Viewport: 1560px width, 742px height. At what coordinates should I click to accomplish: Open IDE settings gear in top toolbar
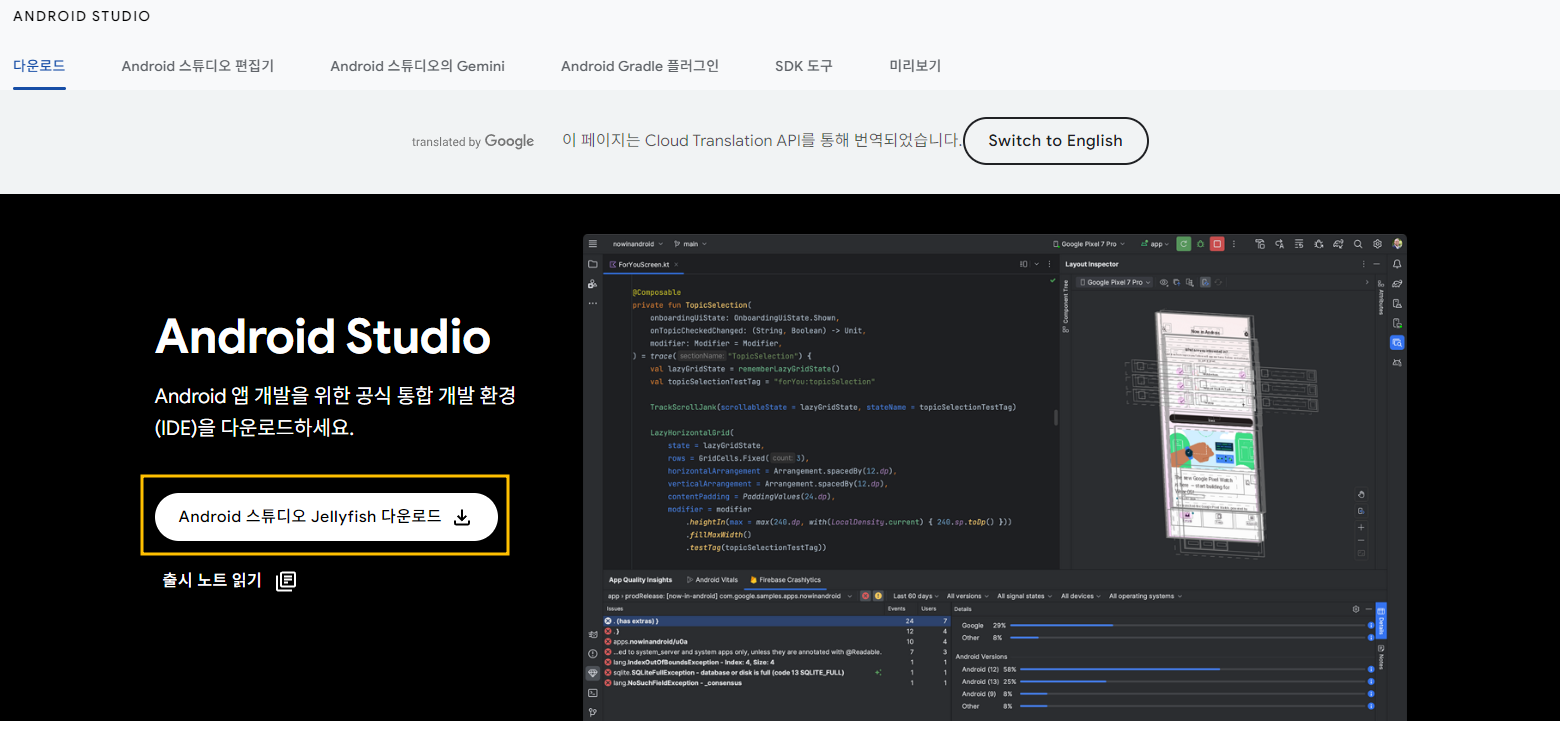(1377, 243)
